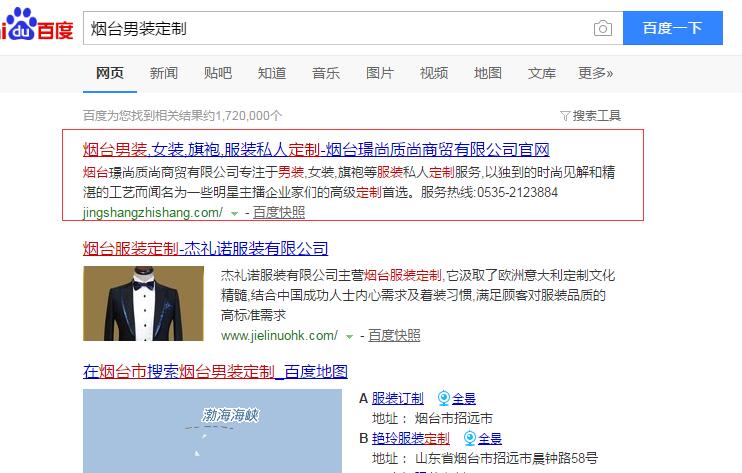
Task: Expand the 更多» category menu
Action: (595, 73)
